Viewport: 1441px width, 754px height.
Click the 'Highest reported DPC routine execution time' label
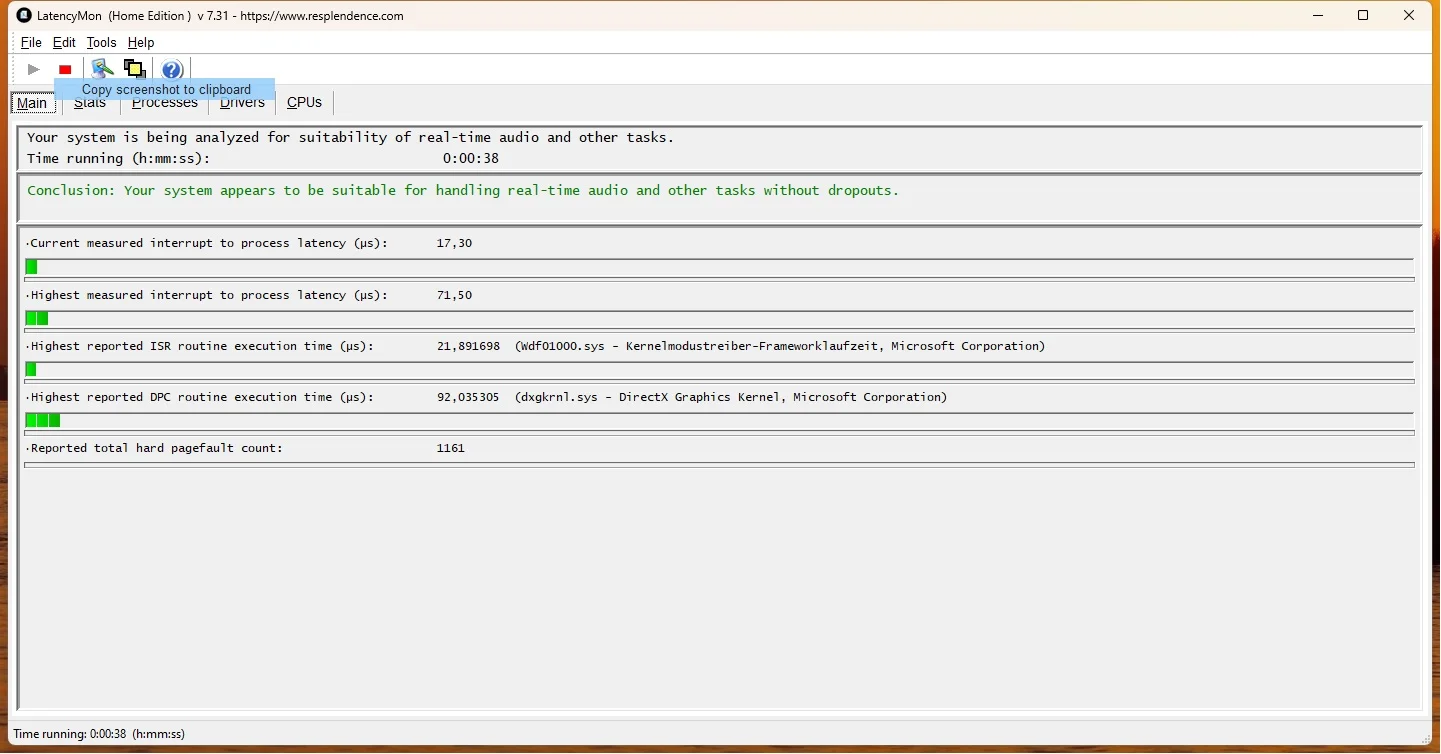[x=200, y=398]
